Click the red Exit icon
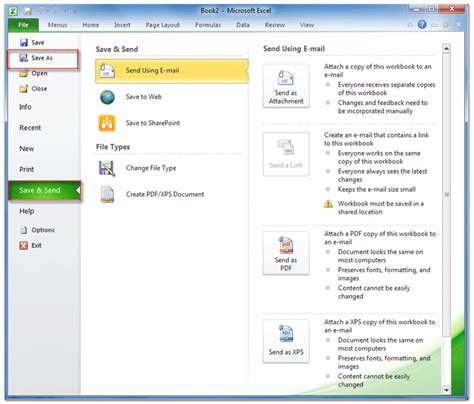 coord(24,245)
